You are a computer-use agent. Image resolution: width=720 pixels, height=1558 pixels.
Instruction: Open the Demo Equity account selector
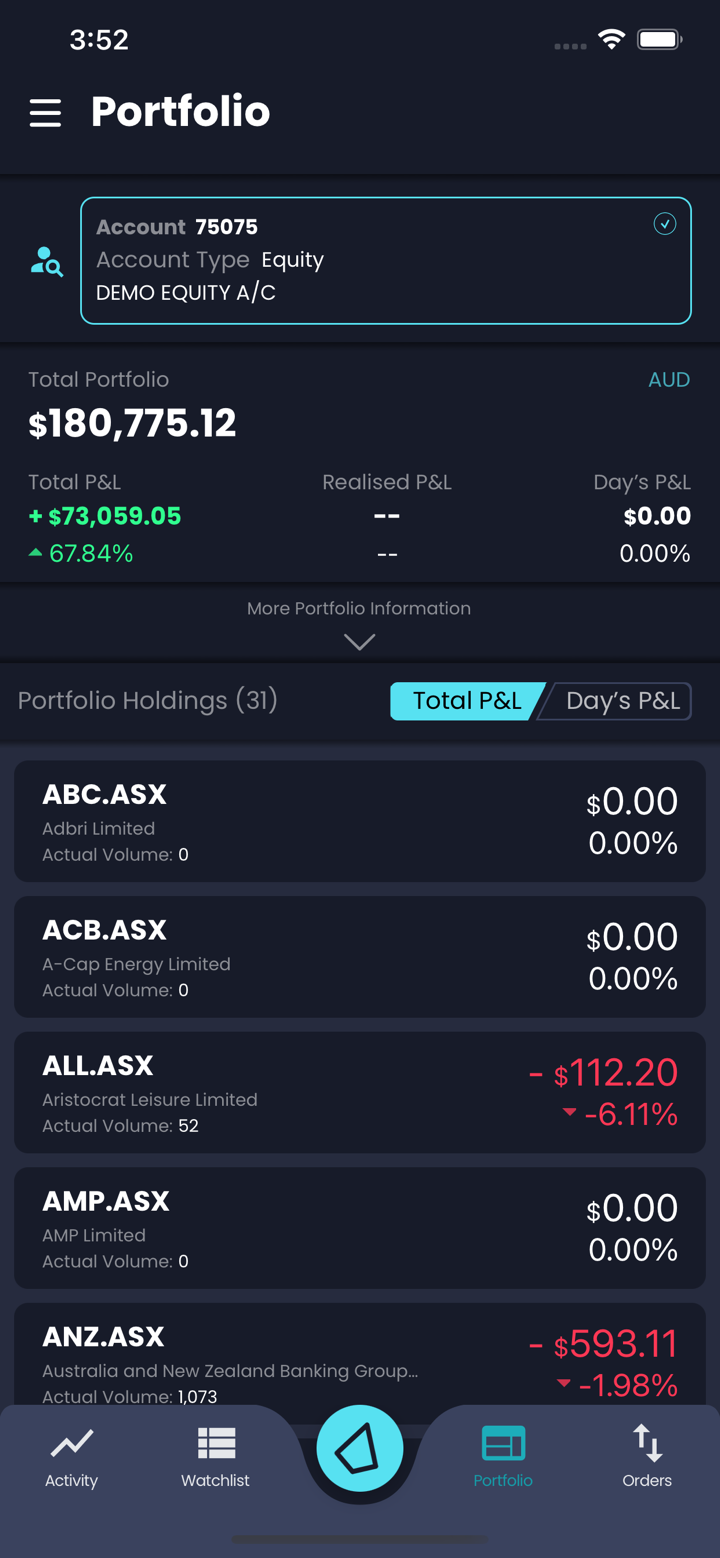tap(385, 261)
